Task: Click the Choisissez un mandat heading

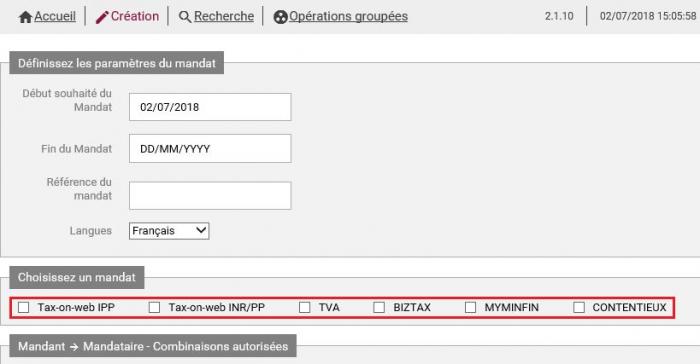Action: (x=77, y=277)
